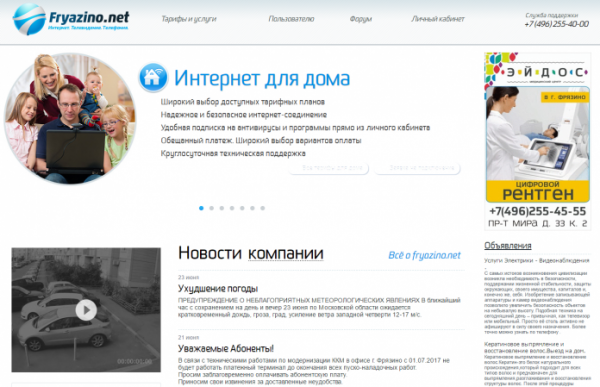Open the Тарифы и услуги menu
Viewport: 600px width, 387px height.
coord(189,19)
